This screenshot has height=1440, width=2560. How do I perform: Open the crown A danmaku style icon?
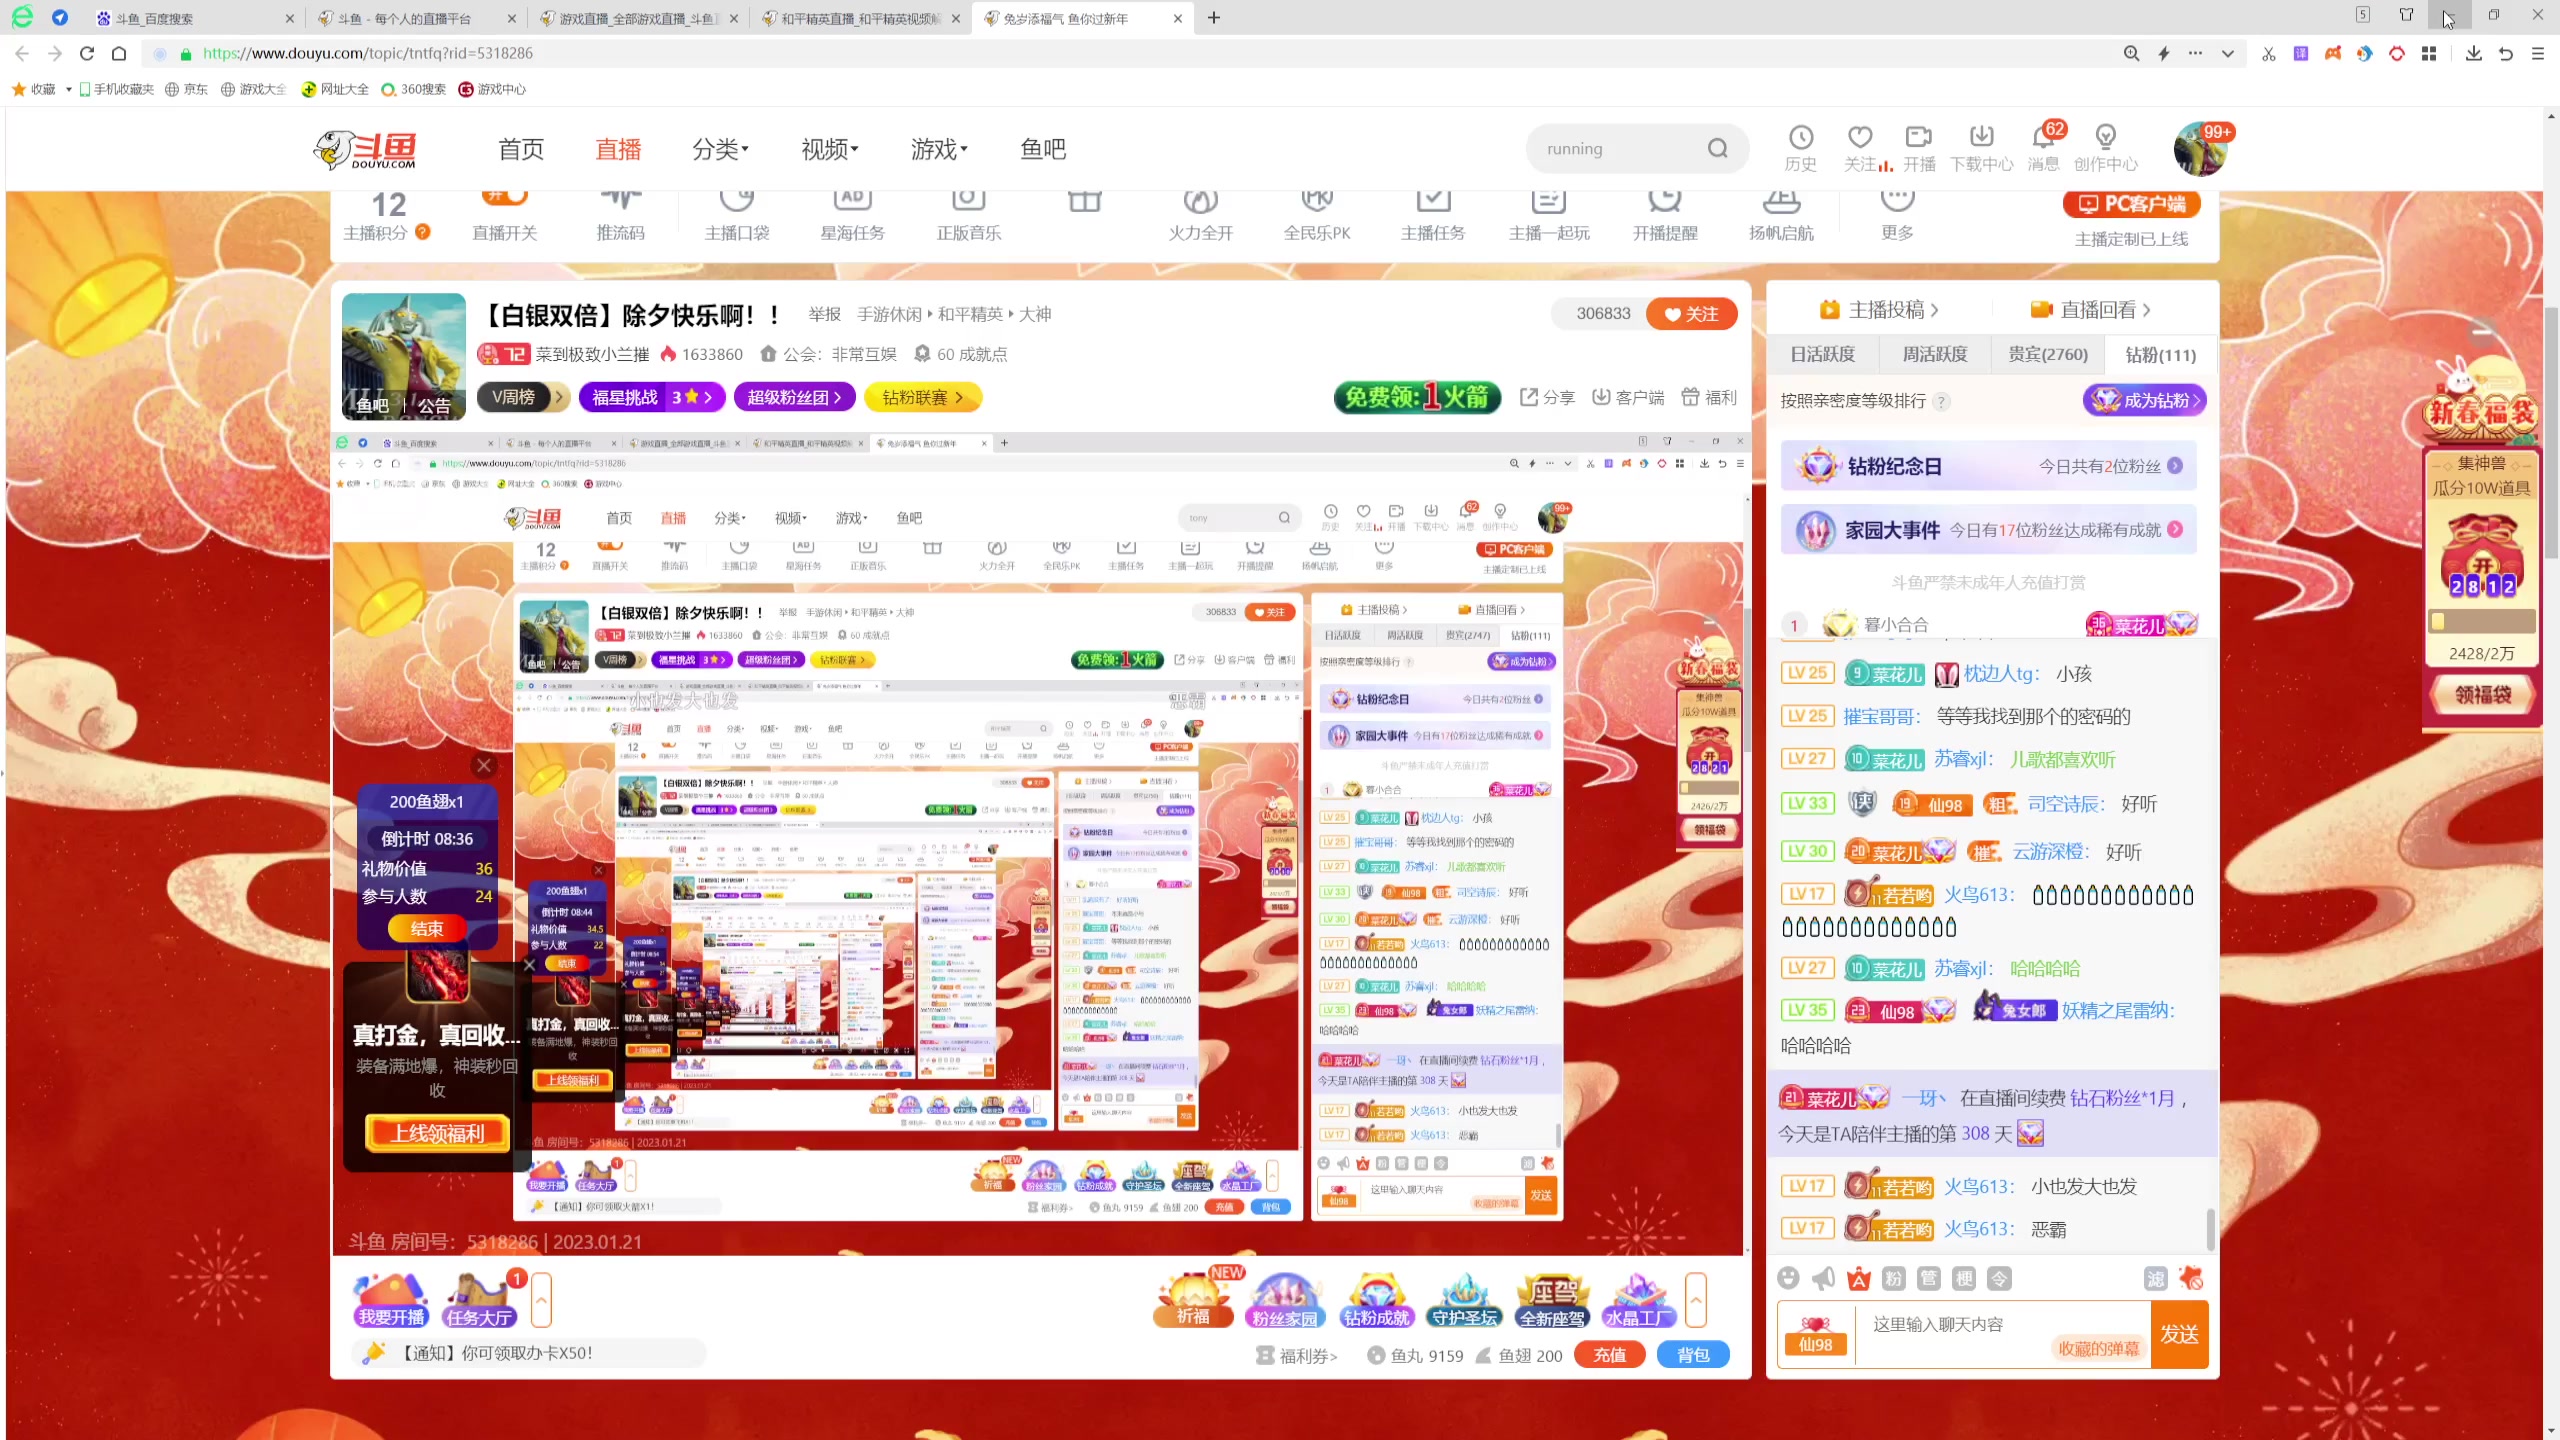1859,1278
